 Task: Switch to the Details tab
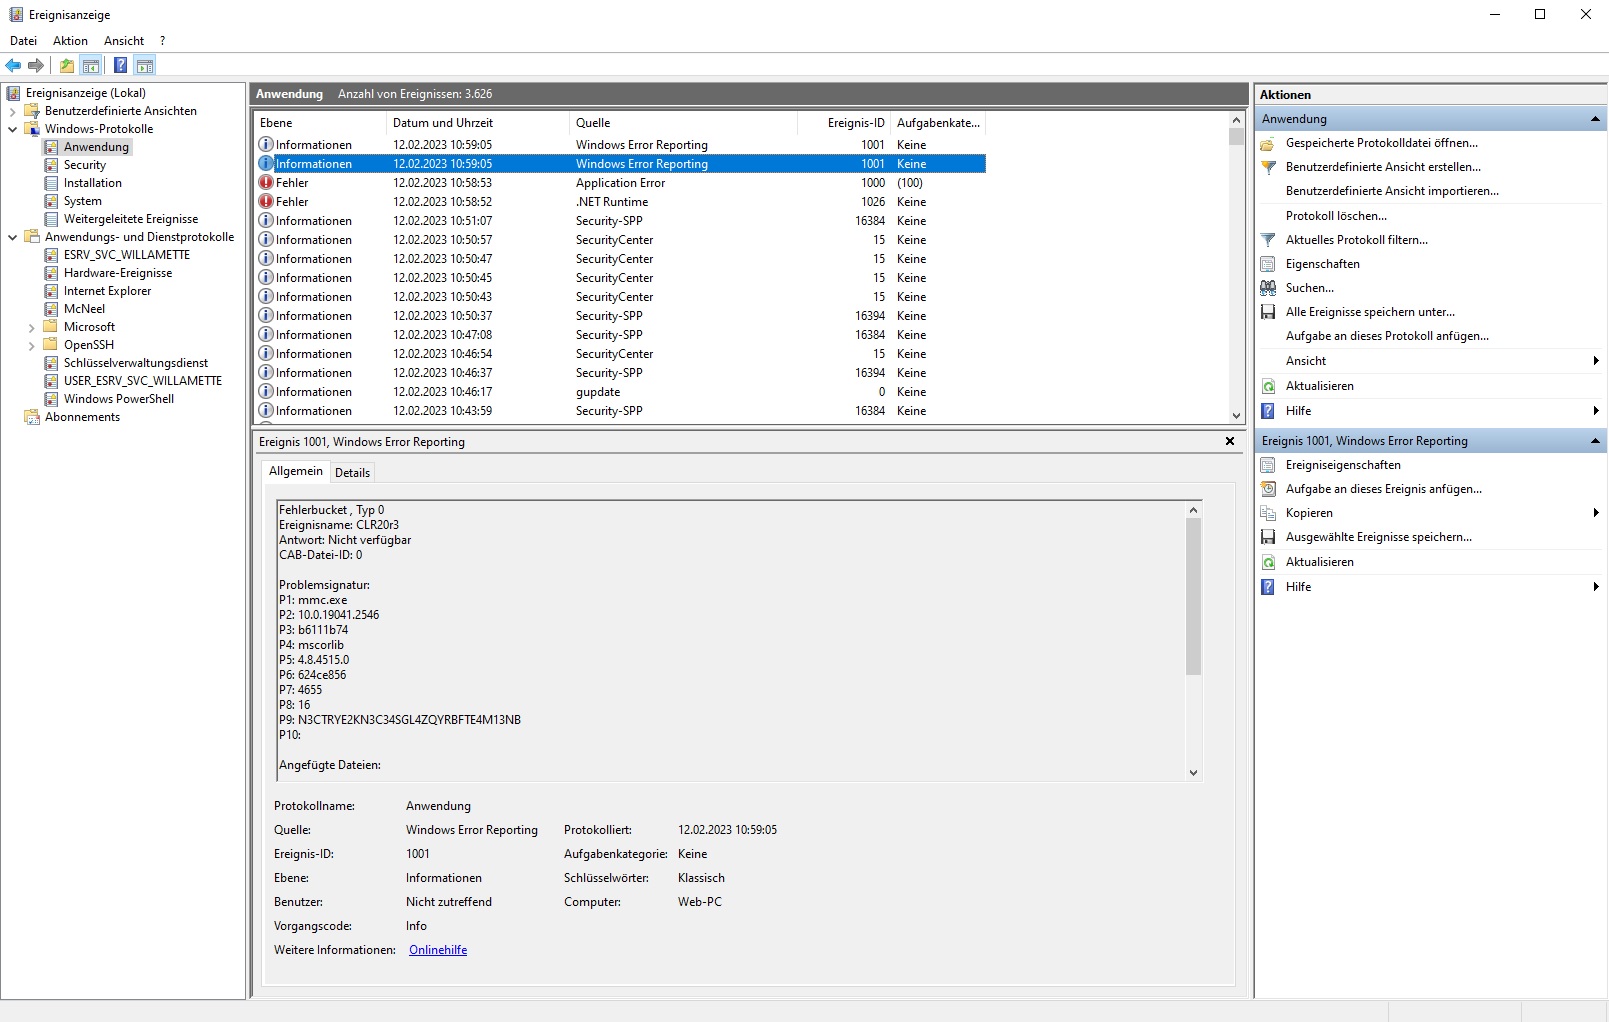pos(352,472)
